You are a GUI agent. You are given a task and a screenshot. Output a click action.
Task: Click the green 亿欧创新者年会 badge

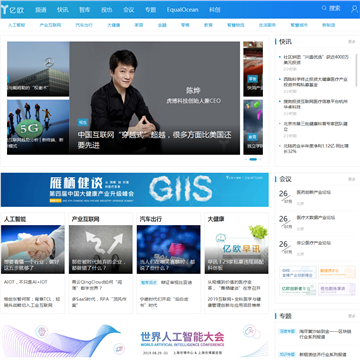[298, 289]
